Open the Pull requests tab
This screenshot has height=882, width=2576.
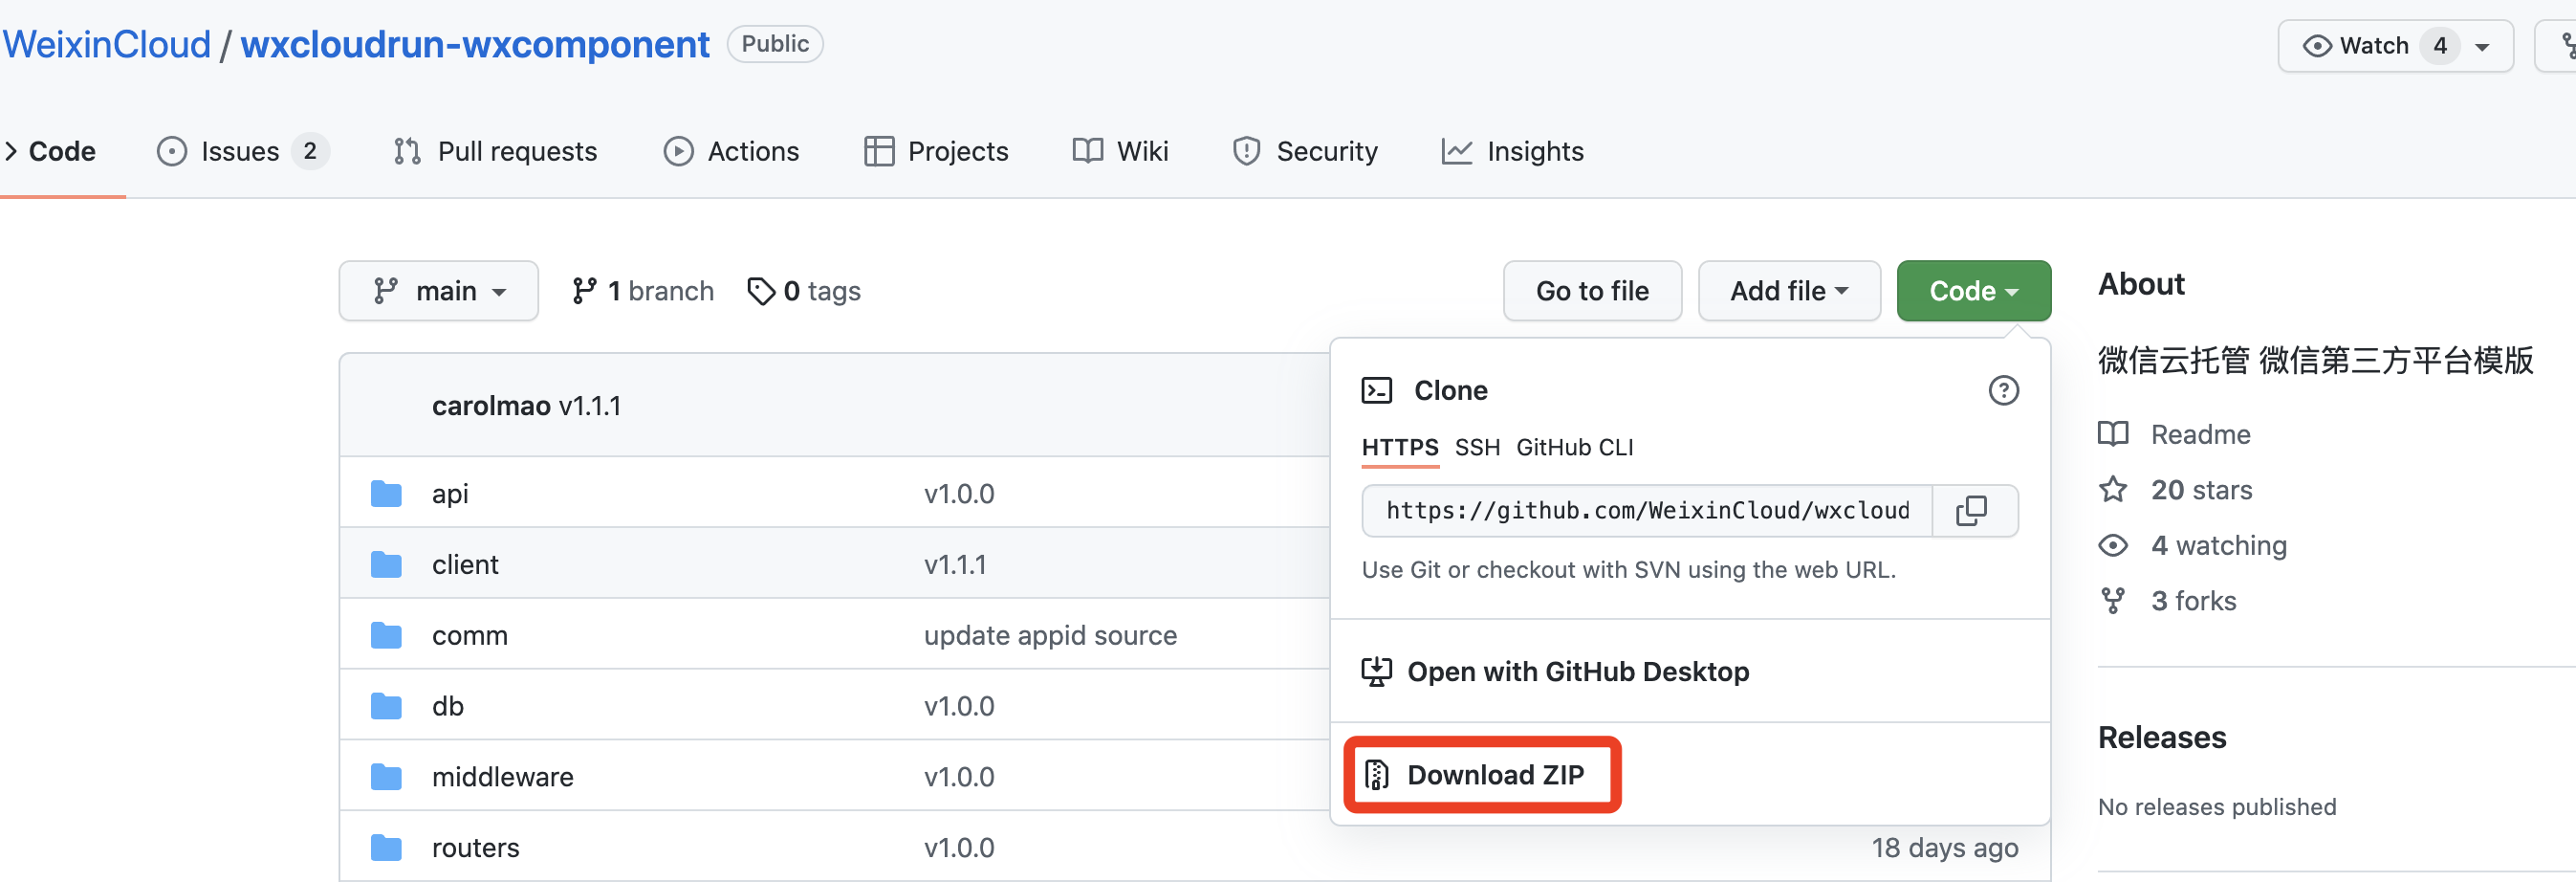[x=495, y=151]
